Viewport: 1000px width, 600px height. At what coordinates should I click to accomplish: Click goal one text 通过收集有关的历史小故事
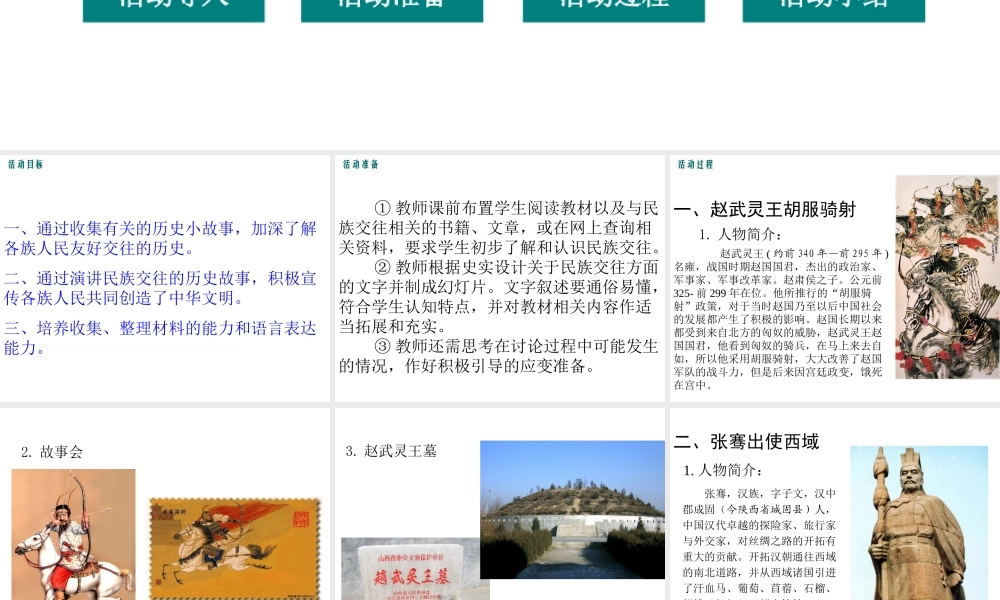pyautogui.click(x=160, y=238)
